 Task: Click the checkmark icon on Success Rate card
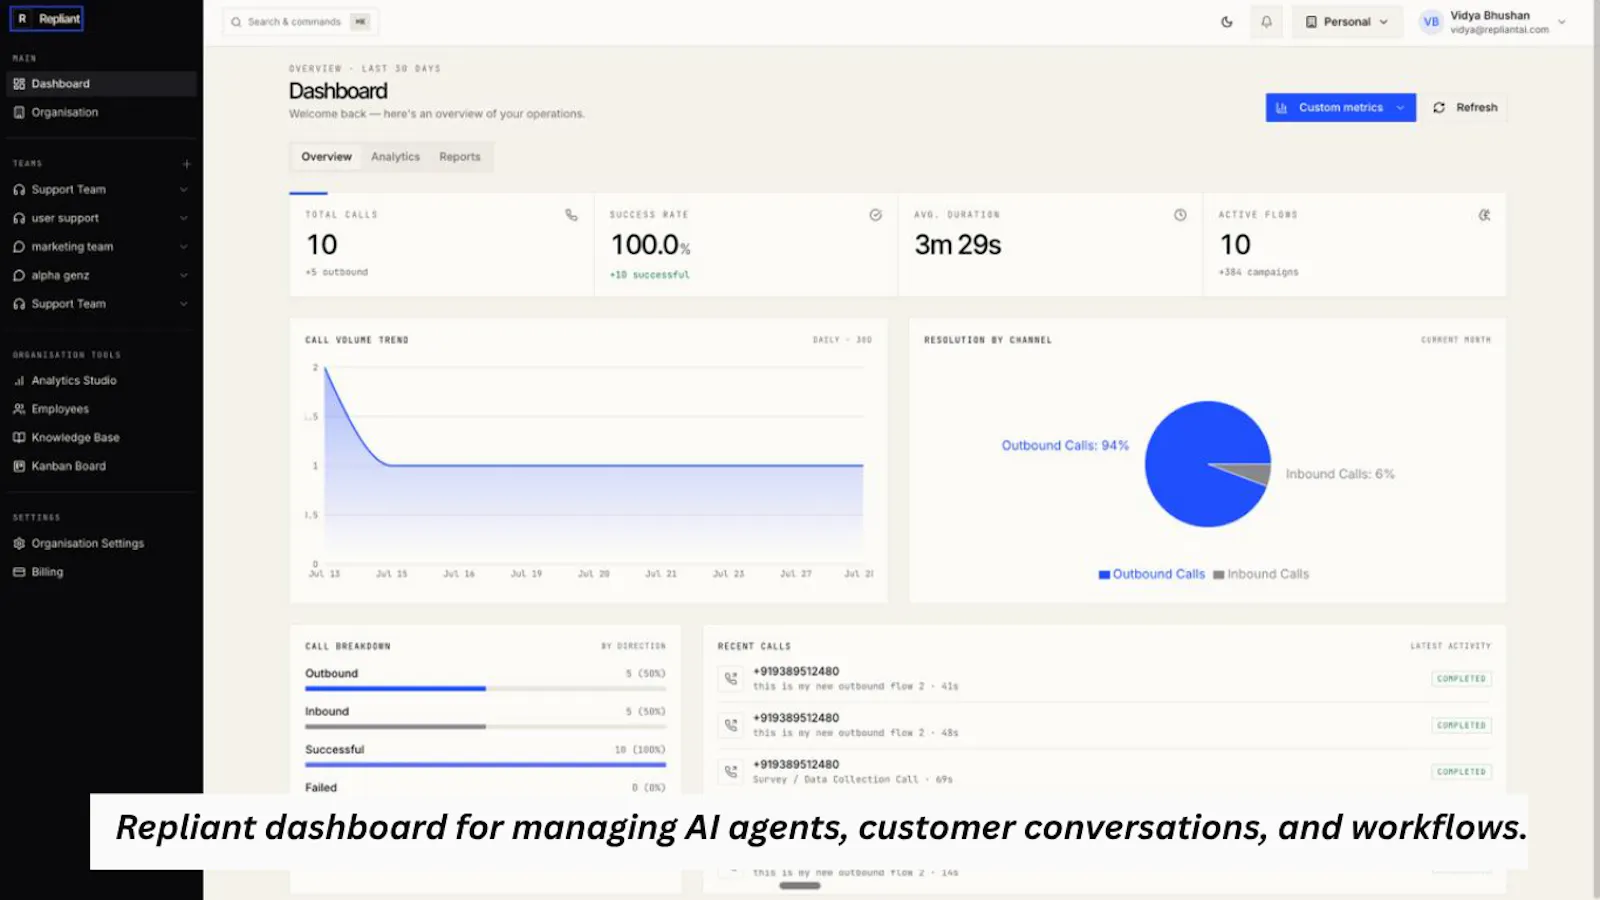tap(875, 215)
